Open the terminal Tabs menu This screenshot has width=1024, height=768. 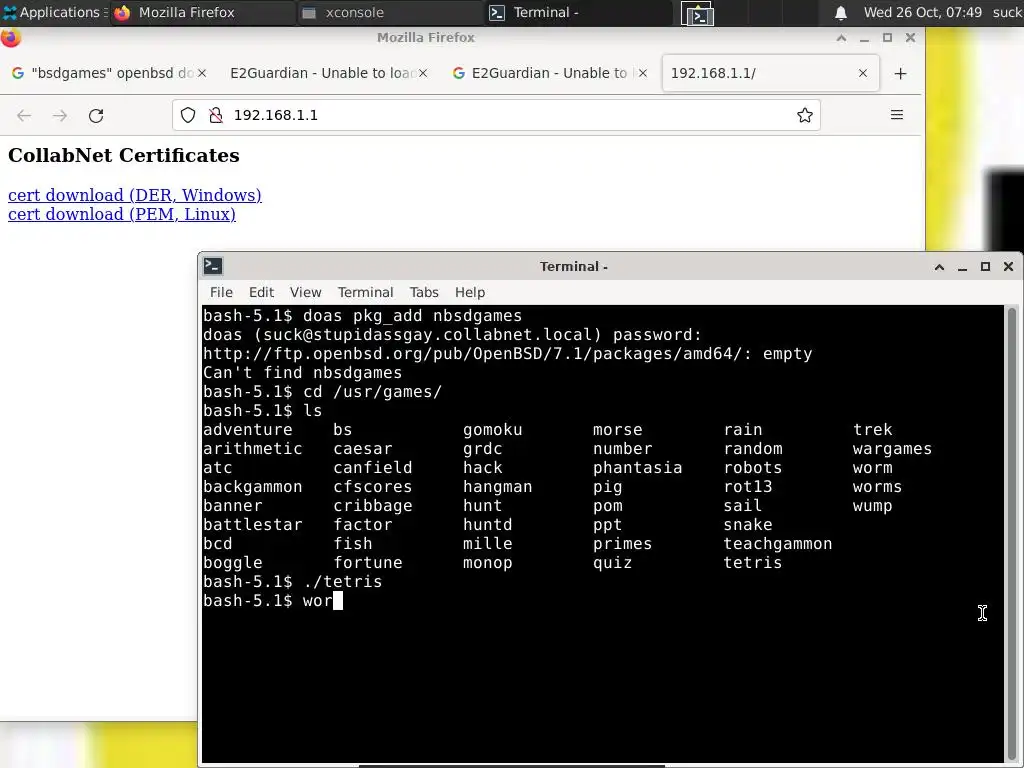click(x=424, y=293)
